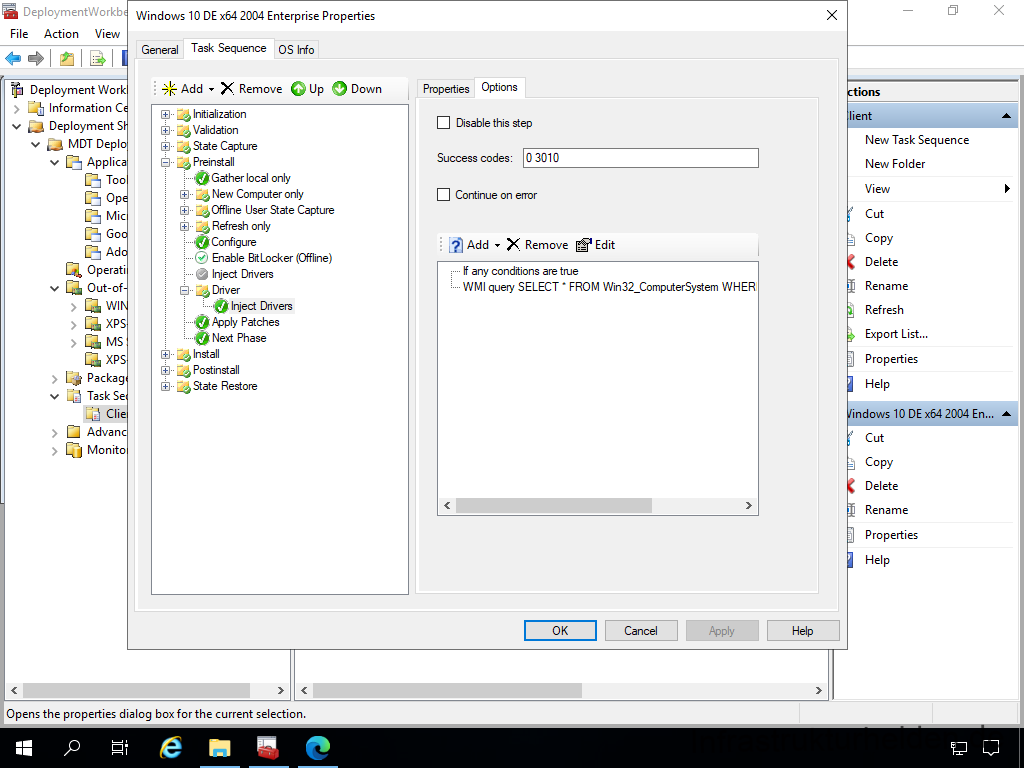Switch to the General tab
Screen dimensions: 1024x768
159,50
